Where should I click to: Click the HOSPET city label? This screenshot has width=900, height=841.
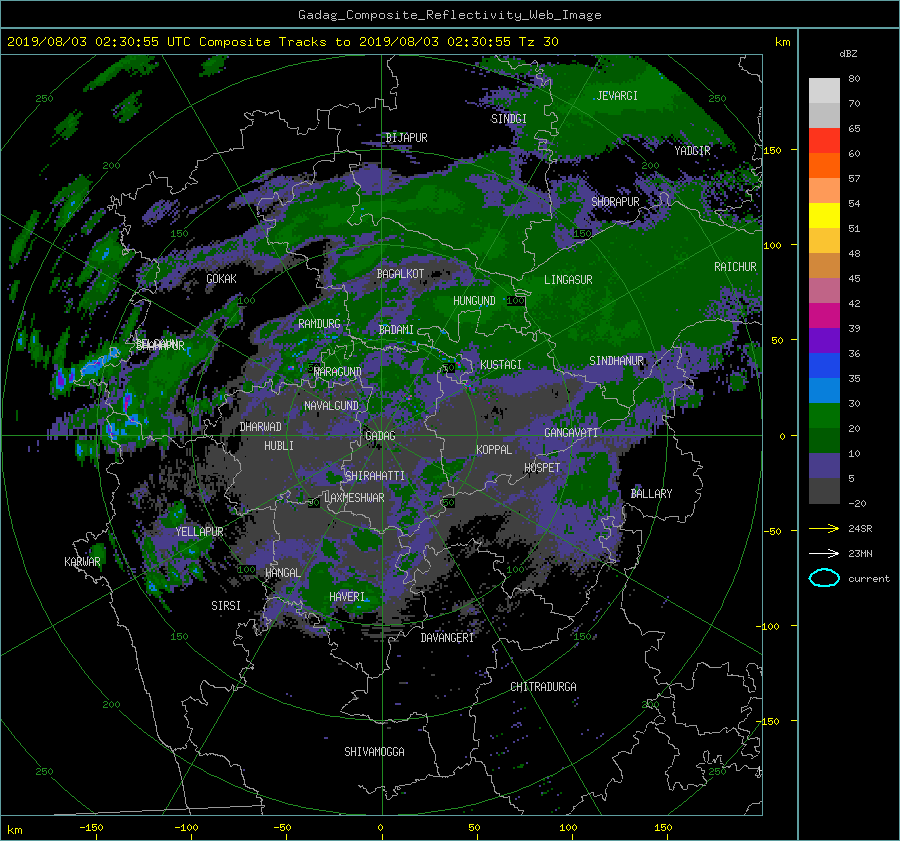point(542,468)
